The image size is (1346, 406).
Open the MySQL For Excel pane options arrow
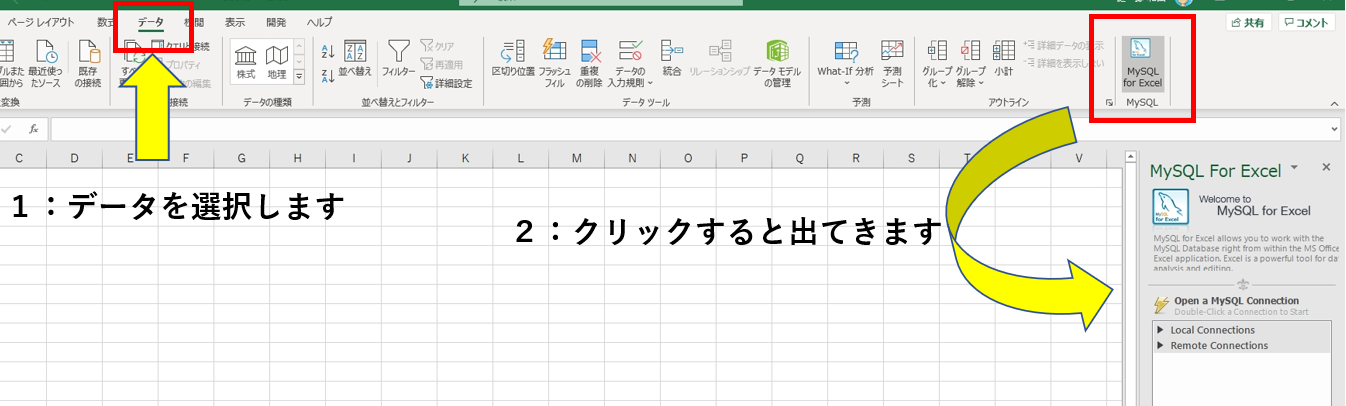pyautogui.click(x=1294, y=167)
